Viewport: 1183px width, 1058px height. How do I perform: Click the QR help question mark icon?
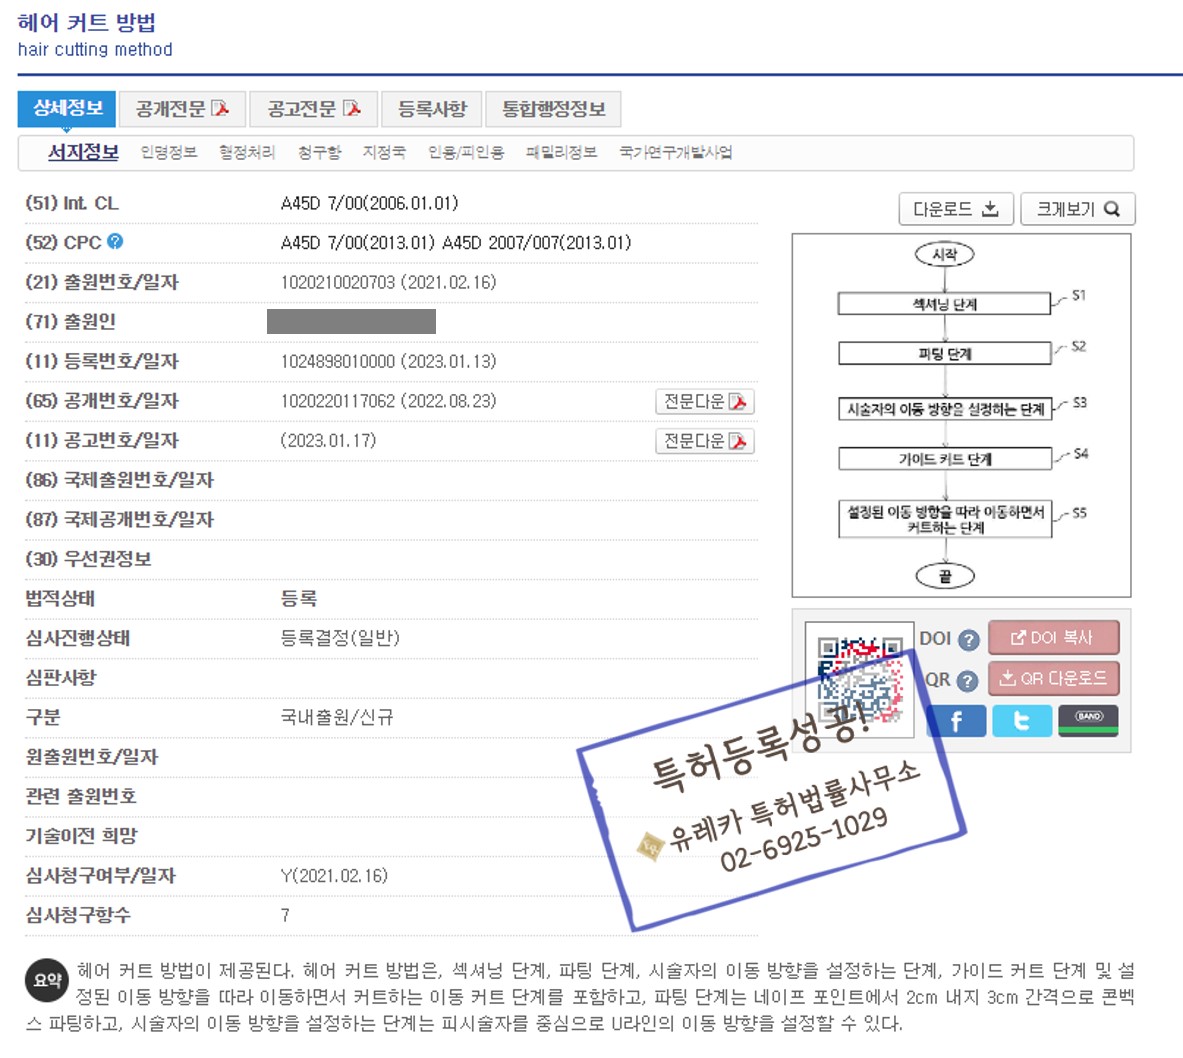click(966, 681)
